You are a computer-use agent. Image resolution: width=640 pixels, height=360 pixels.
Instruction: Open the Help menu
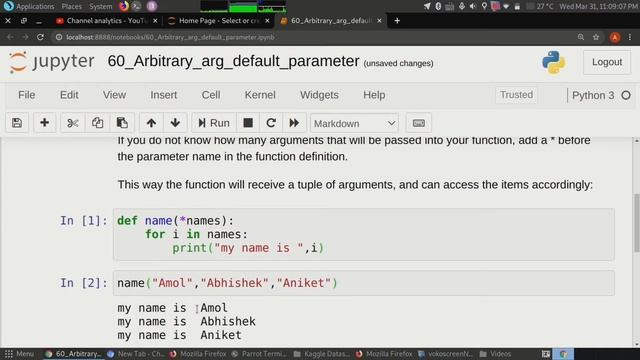coord(374,95)
